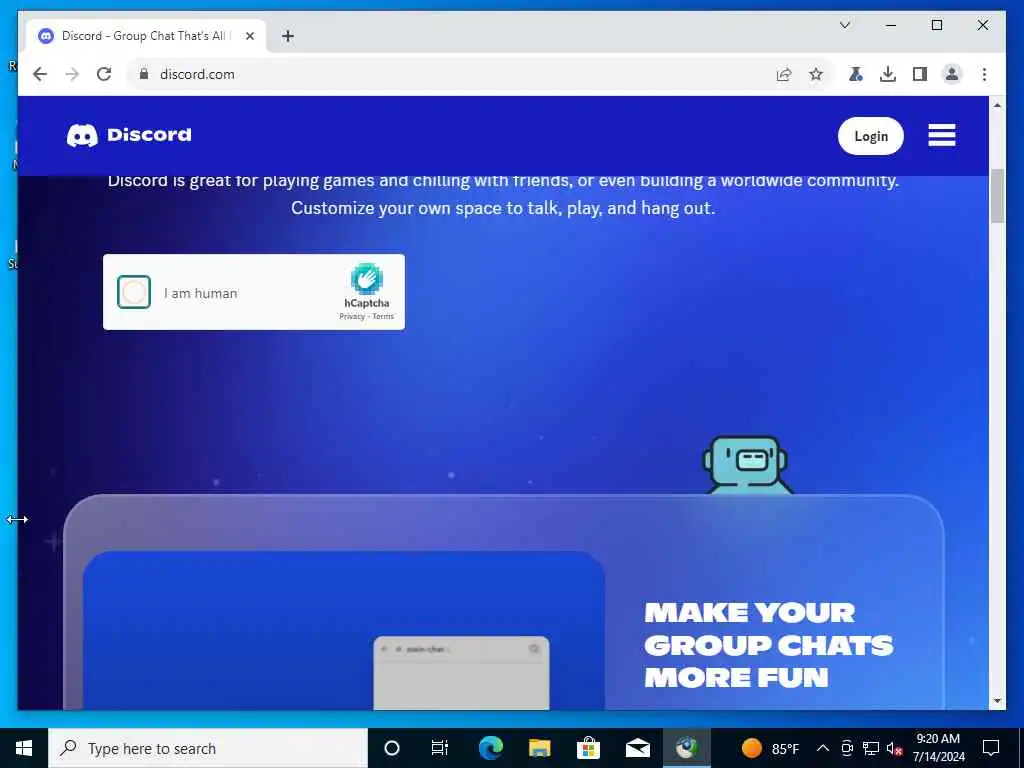Check the "I am human" hCaptcha checkbox
Image resolution: width=1024 pixels, height=768 pixels.
pos(134,292)
